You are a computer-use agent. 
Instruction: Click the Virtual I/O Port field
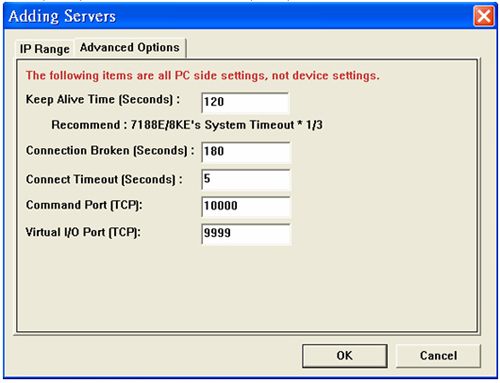246,234
